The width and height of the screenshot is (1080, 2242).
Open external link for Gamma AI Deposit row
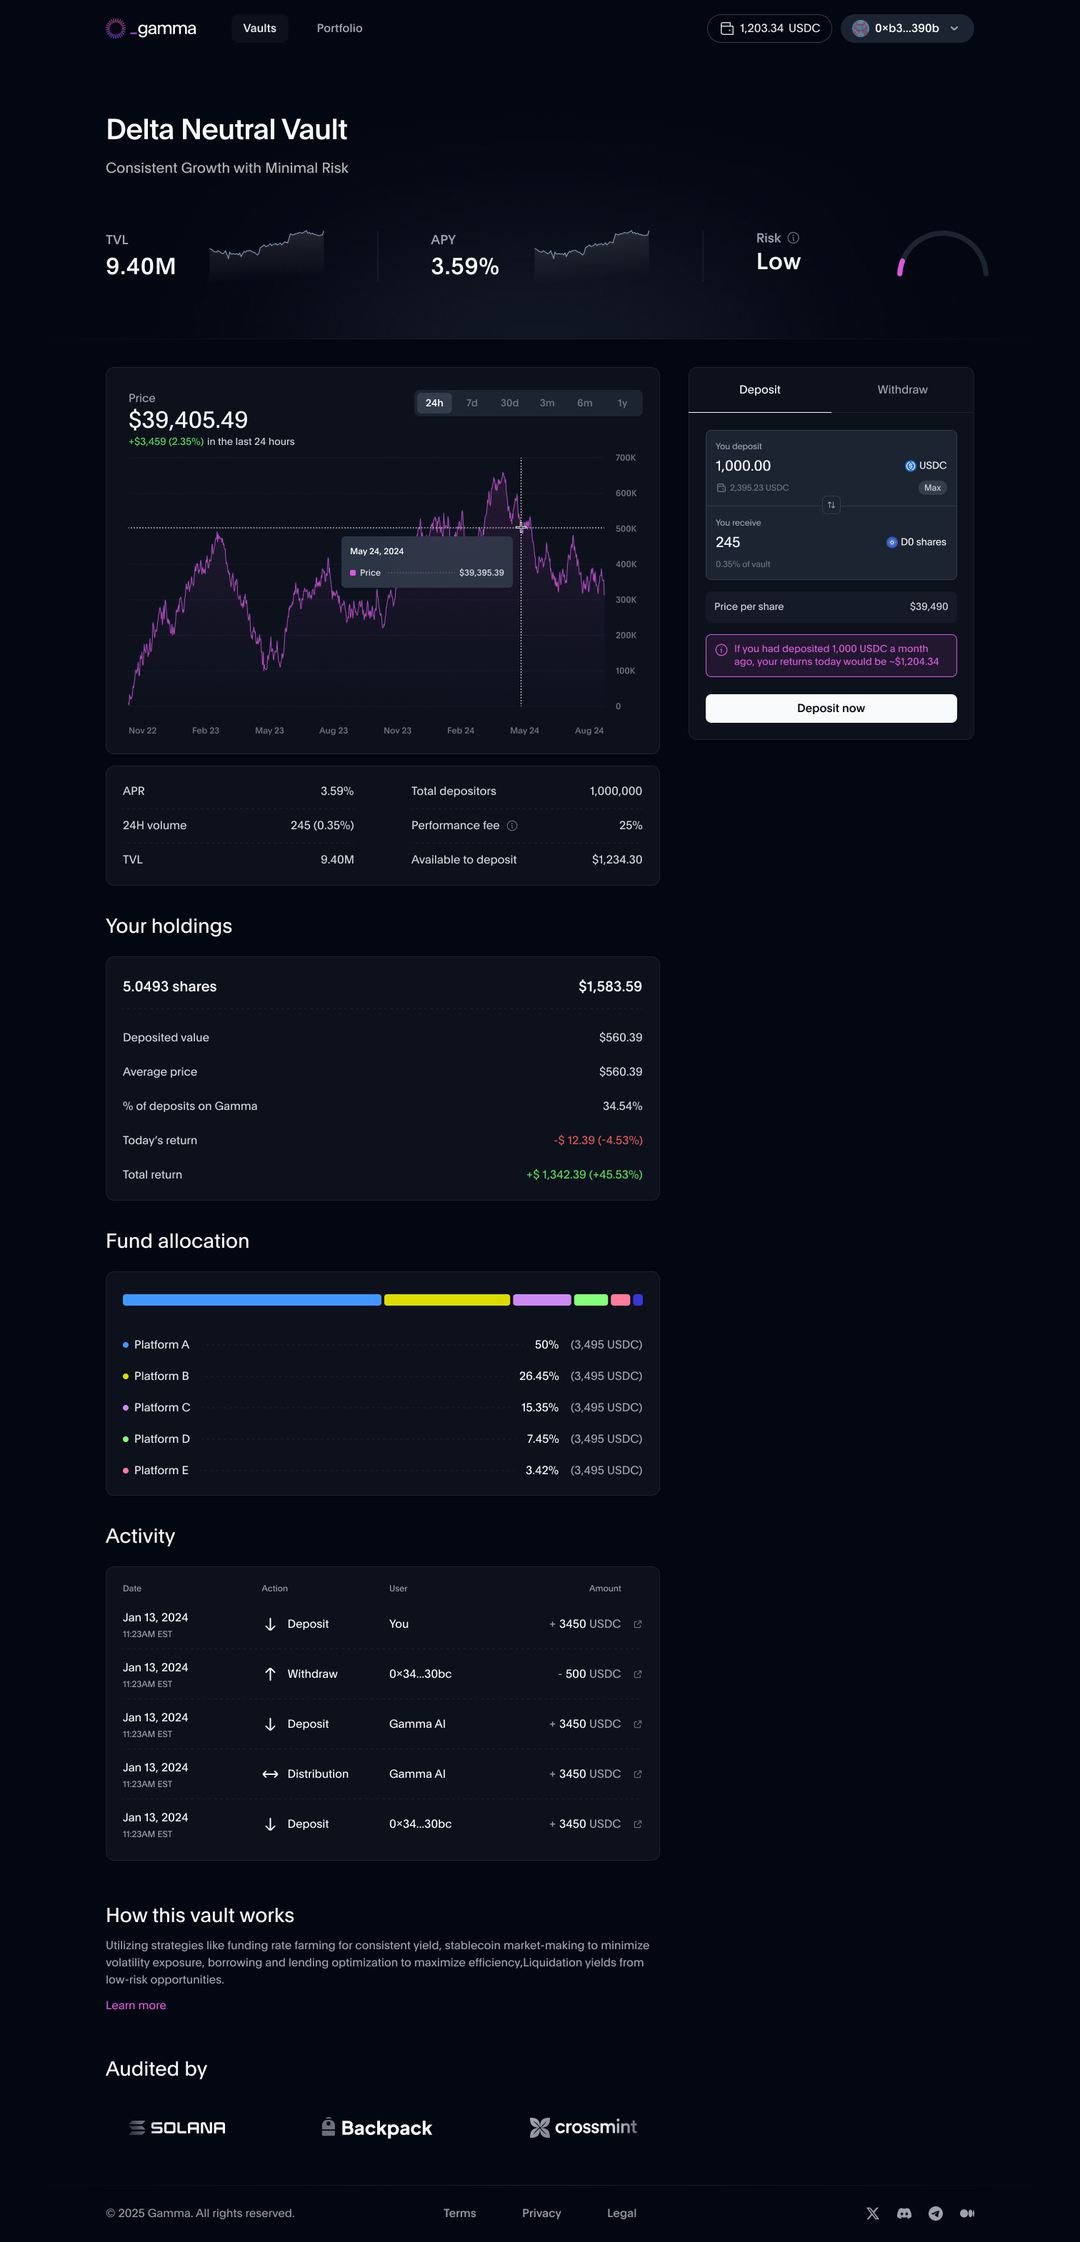click(x=638, y=1724)
